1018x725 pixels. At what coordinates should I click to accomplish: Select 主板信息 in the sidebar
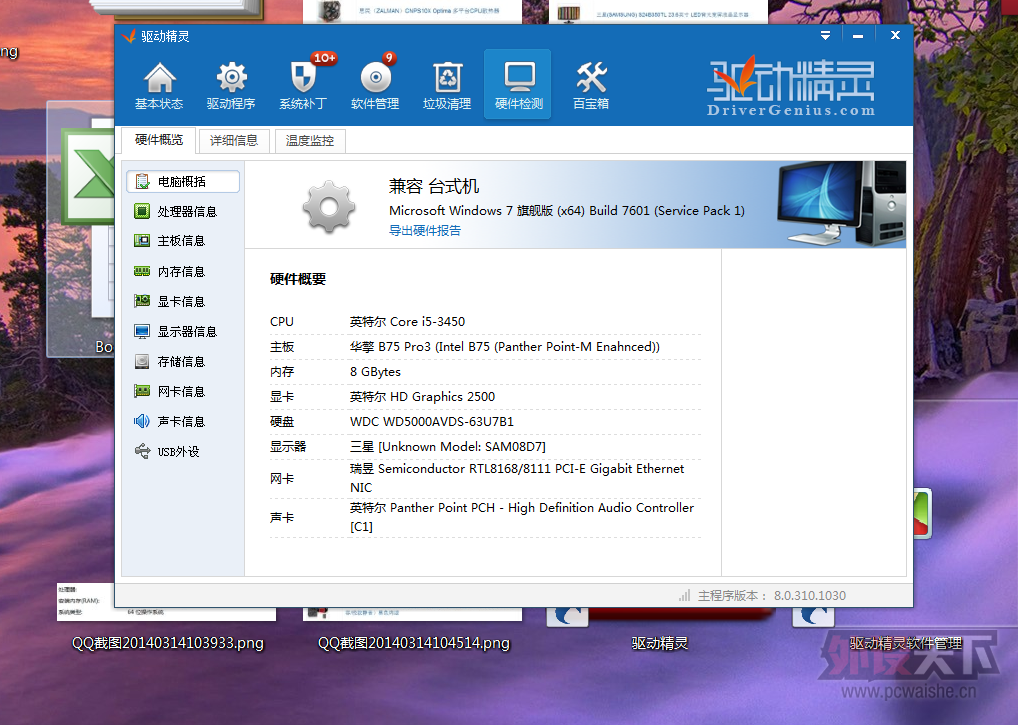[182, 241]
